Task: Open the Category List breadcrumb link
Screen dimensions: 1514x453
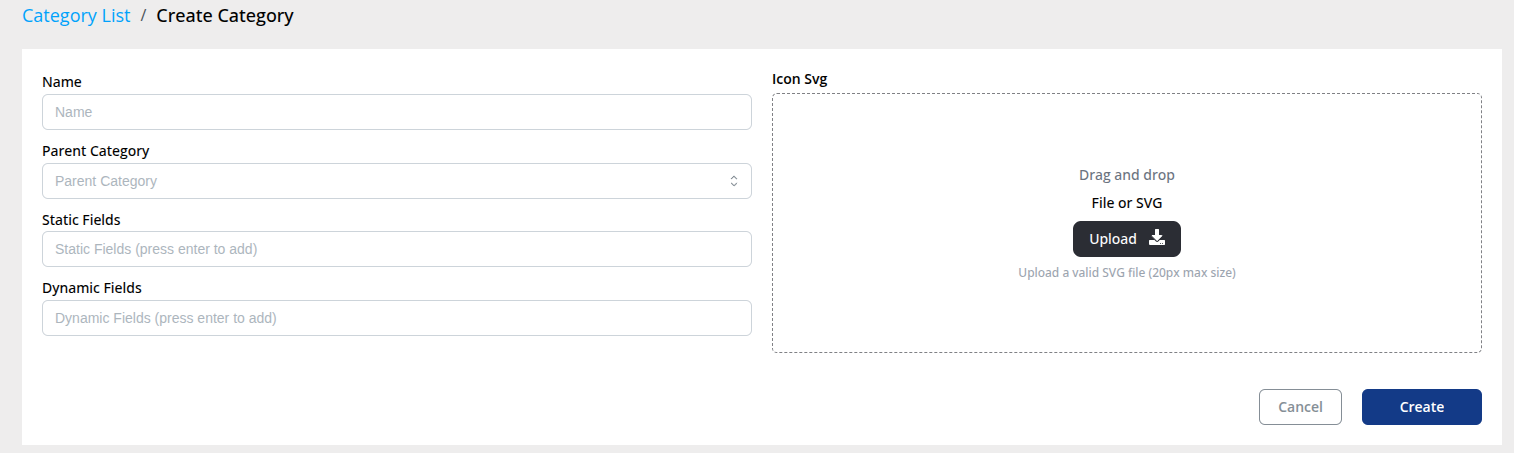Action: point(76,16)
